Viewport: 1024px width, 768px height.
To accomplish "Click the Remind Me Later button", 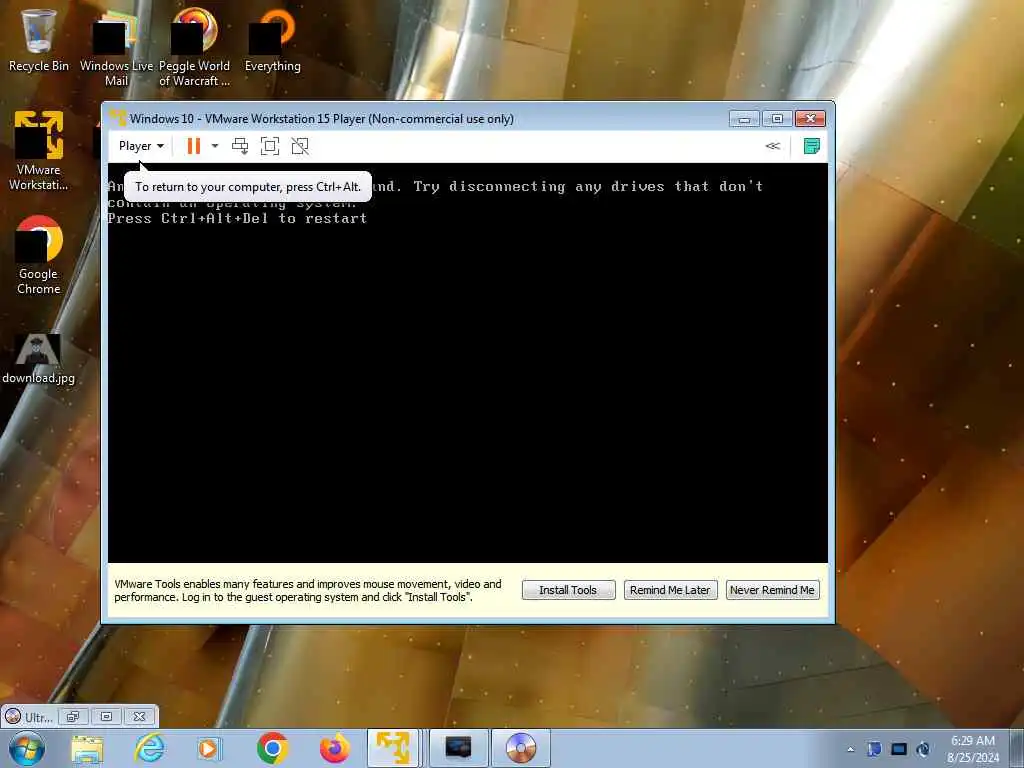I will [670, 590].
